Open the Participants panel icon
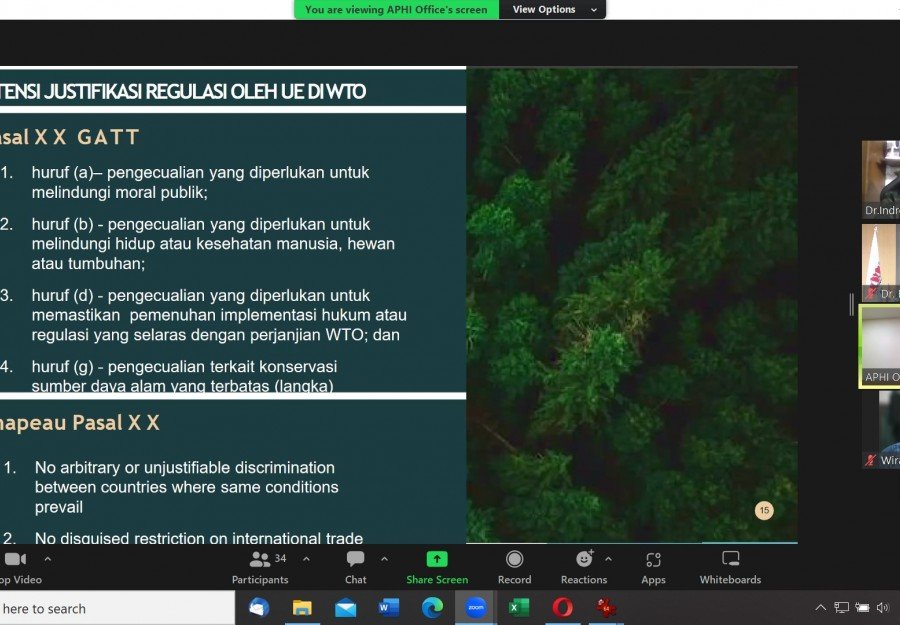 (260, 559)
